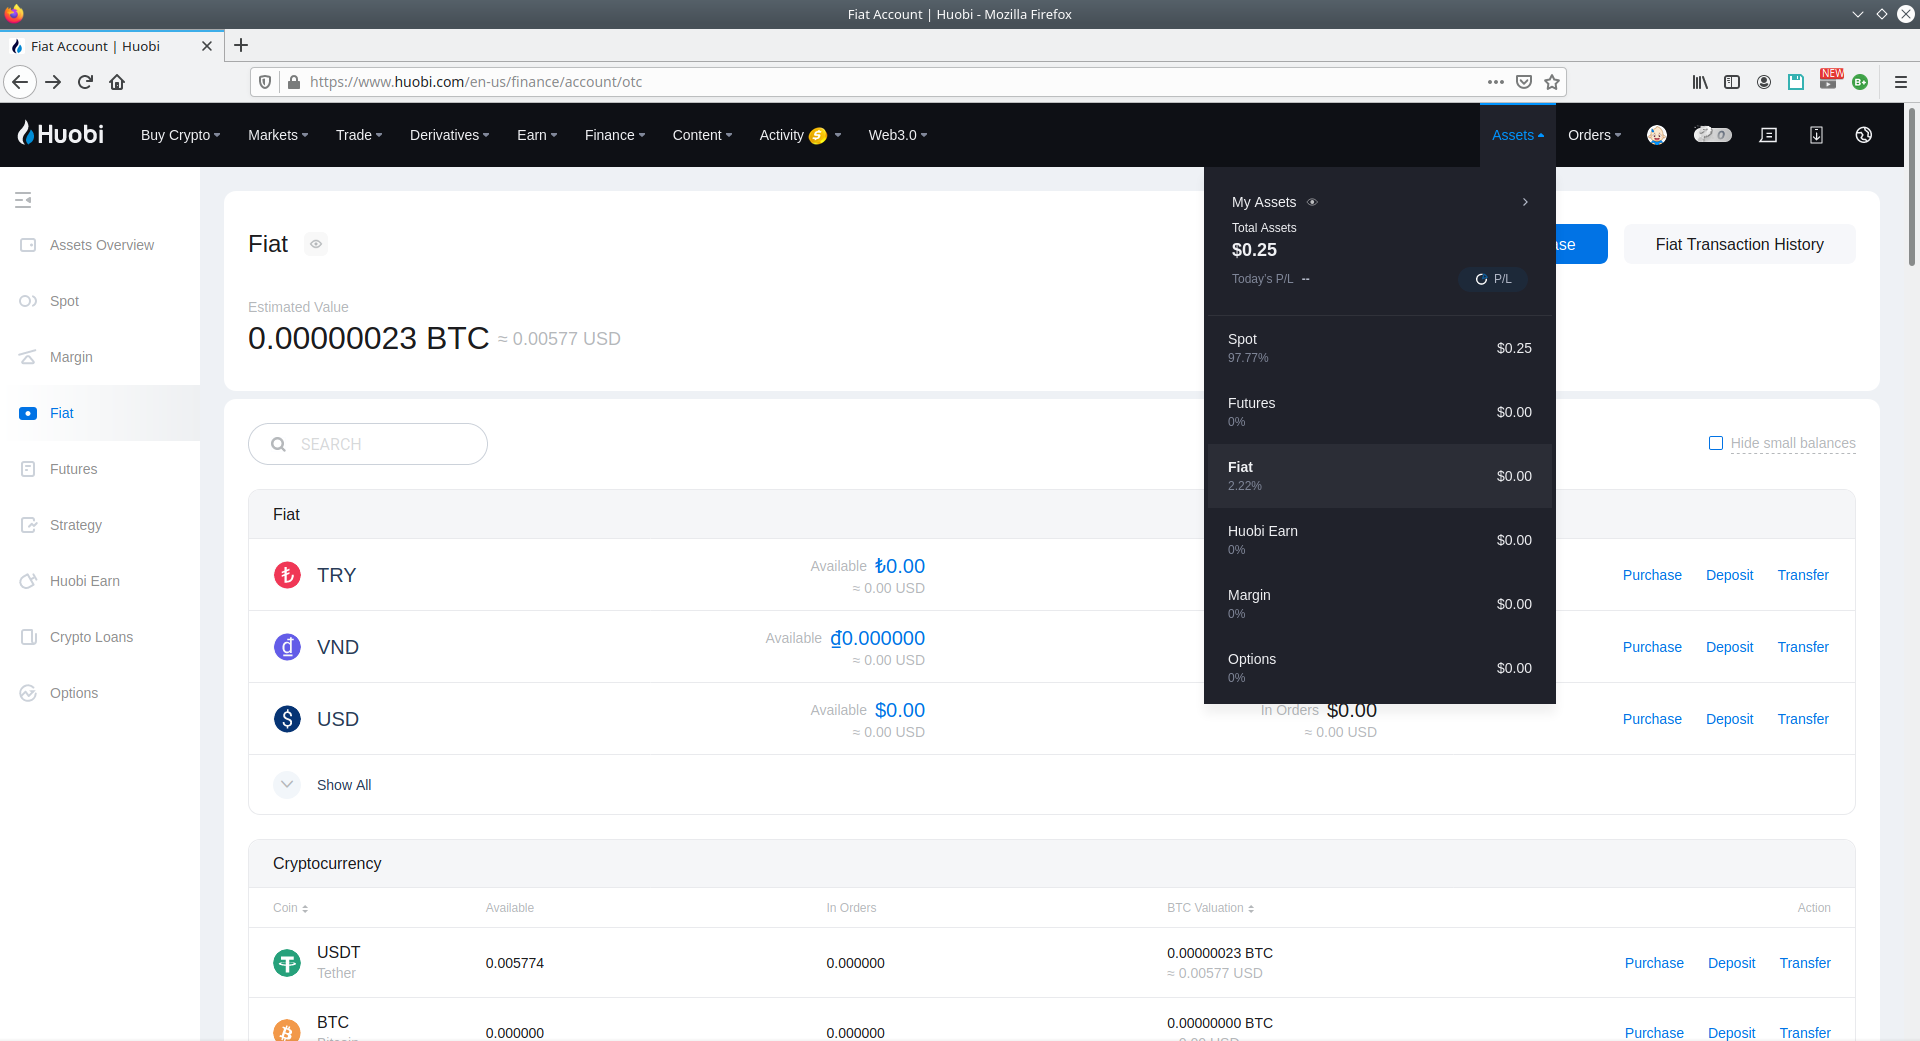Collapse the sidebar menu icon
Screen dimensions: 1920x1041
[24, 200]
